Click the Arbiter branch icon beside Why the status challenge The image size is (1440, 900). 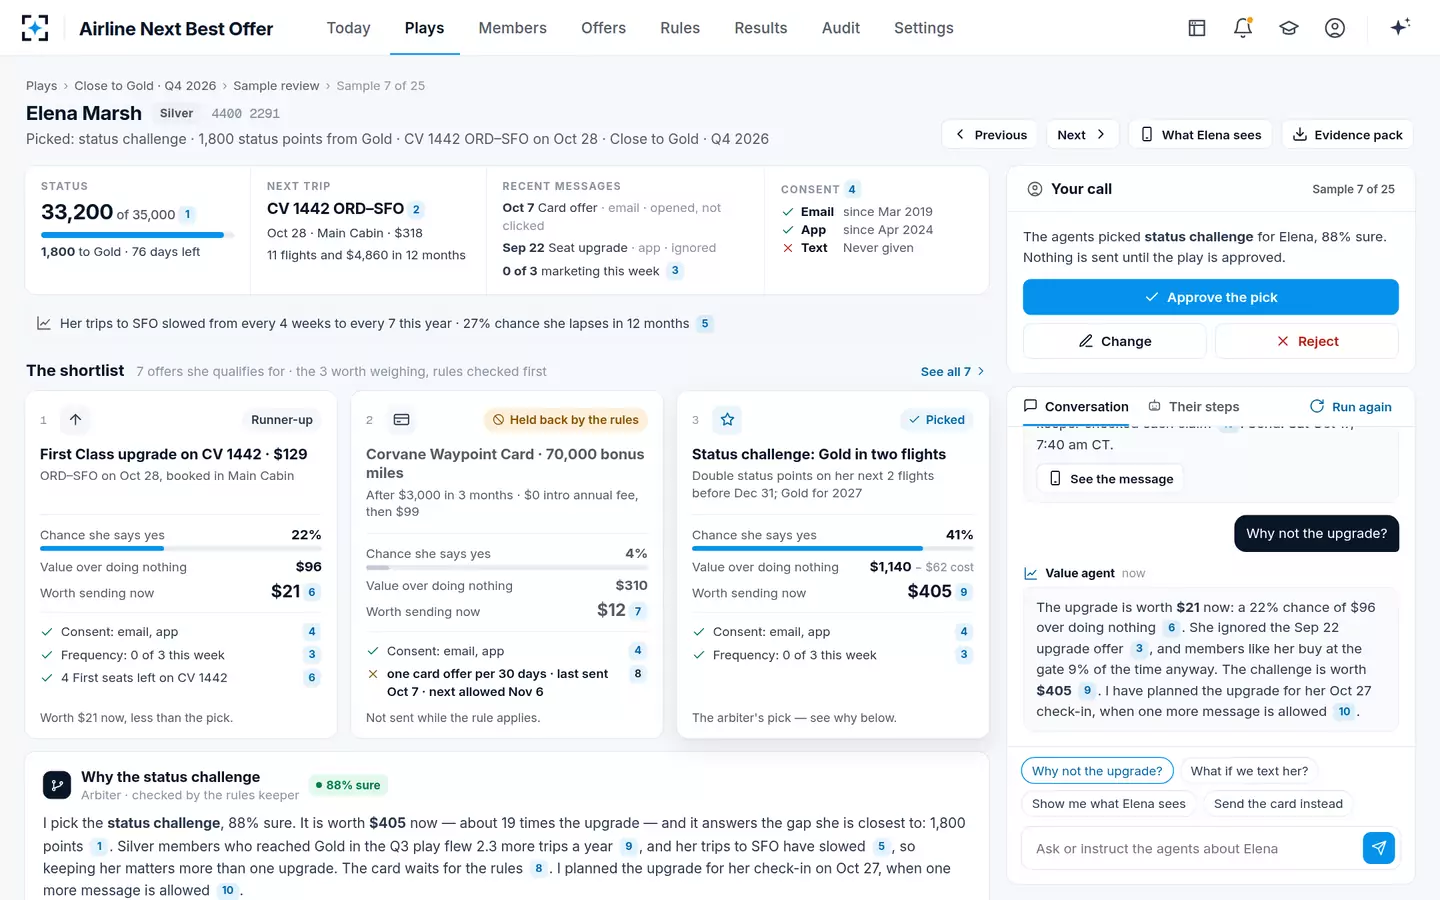click(57, 785)
